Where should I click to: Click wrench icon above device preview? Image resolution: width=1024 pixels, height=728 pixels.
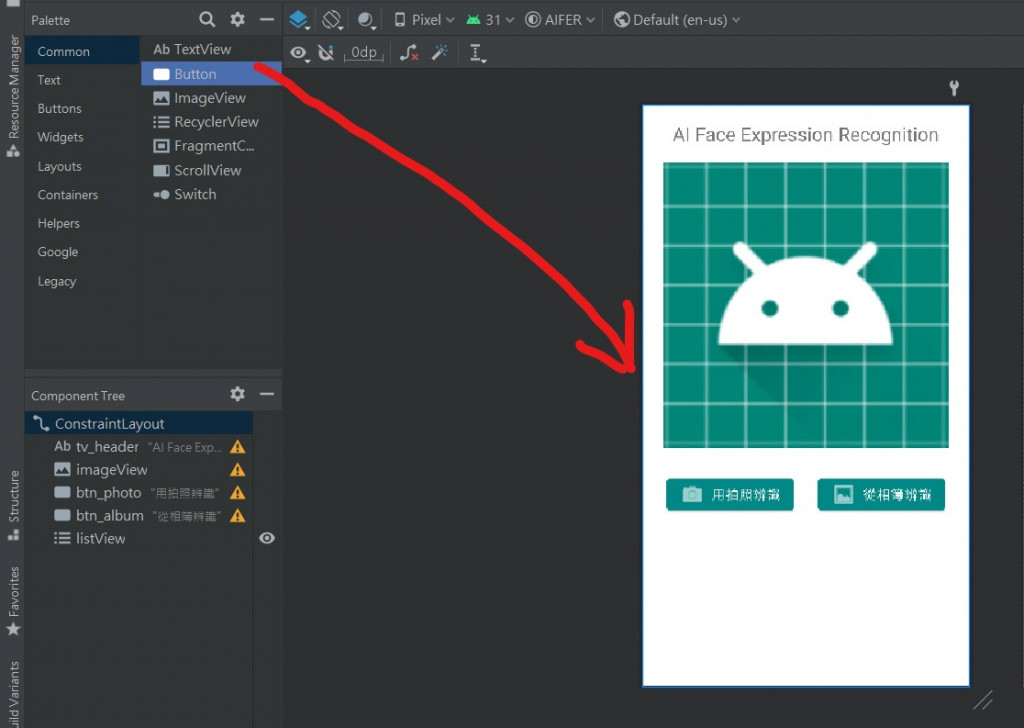954,87
